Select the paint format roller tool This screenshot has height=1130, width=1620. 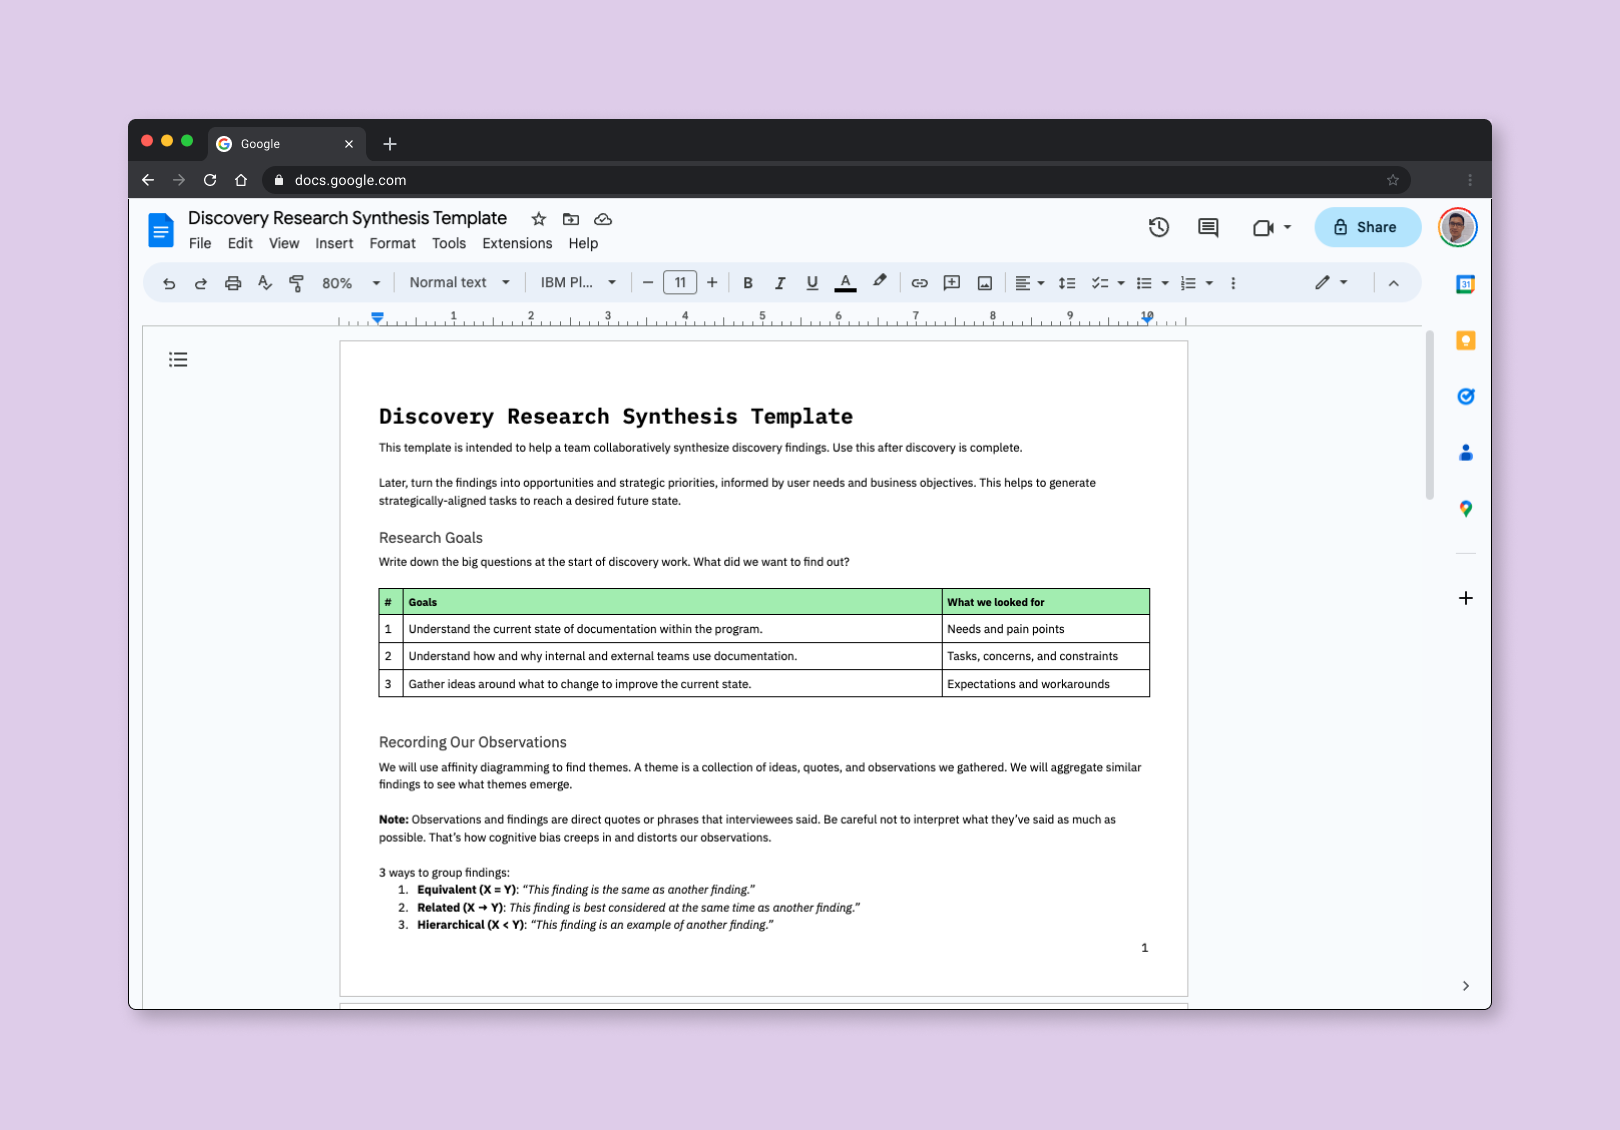point(296,283)
